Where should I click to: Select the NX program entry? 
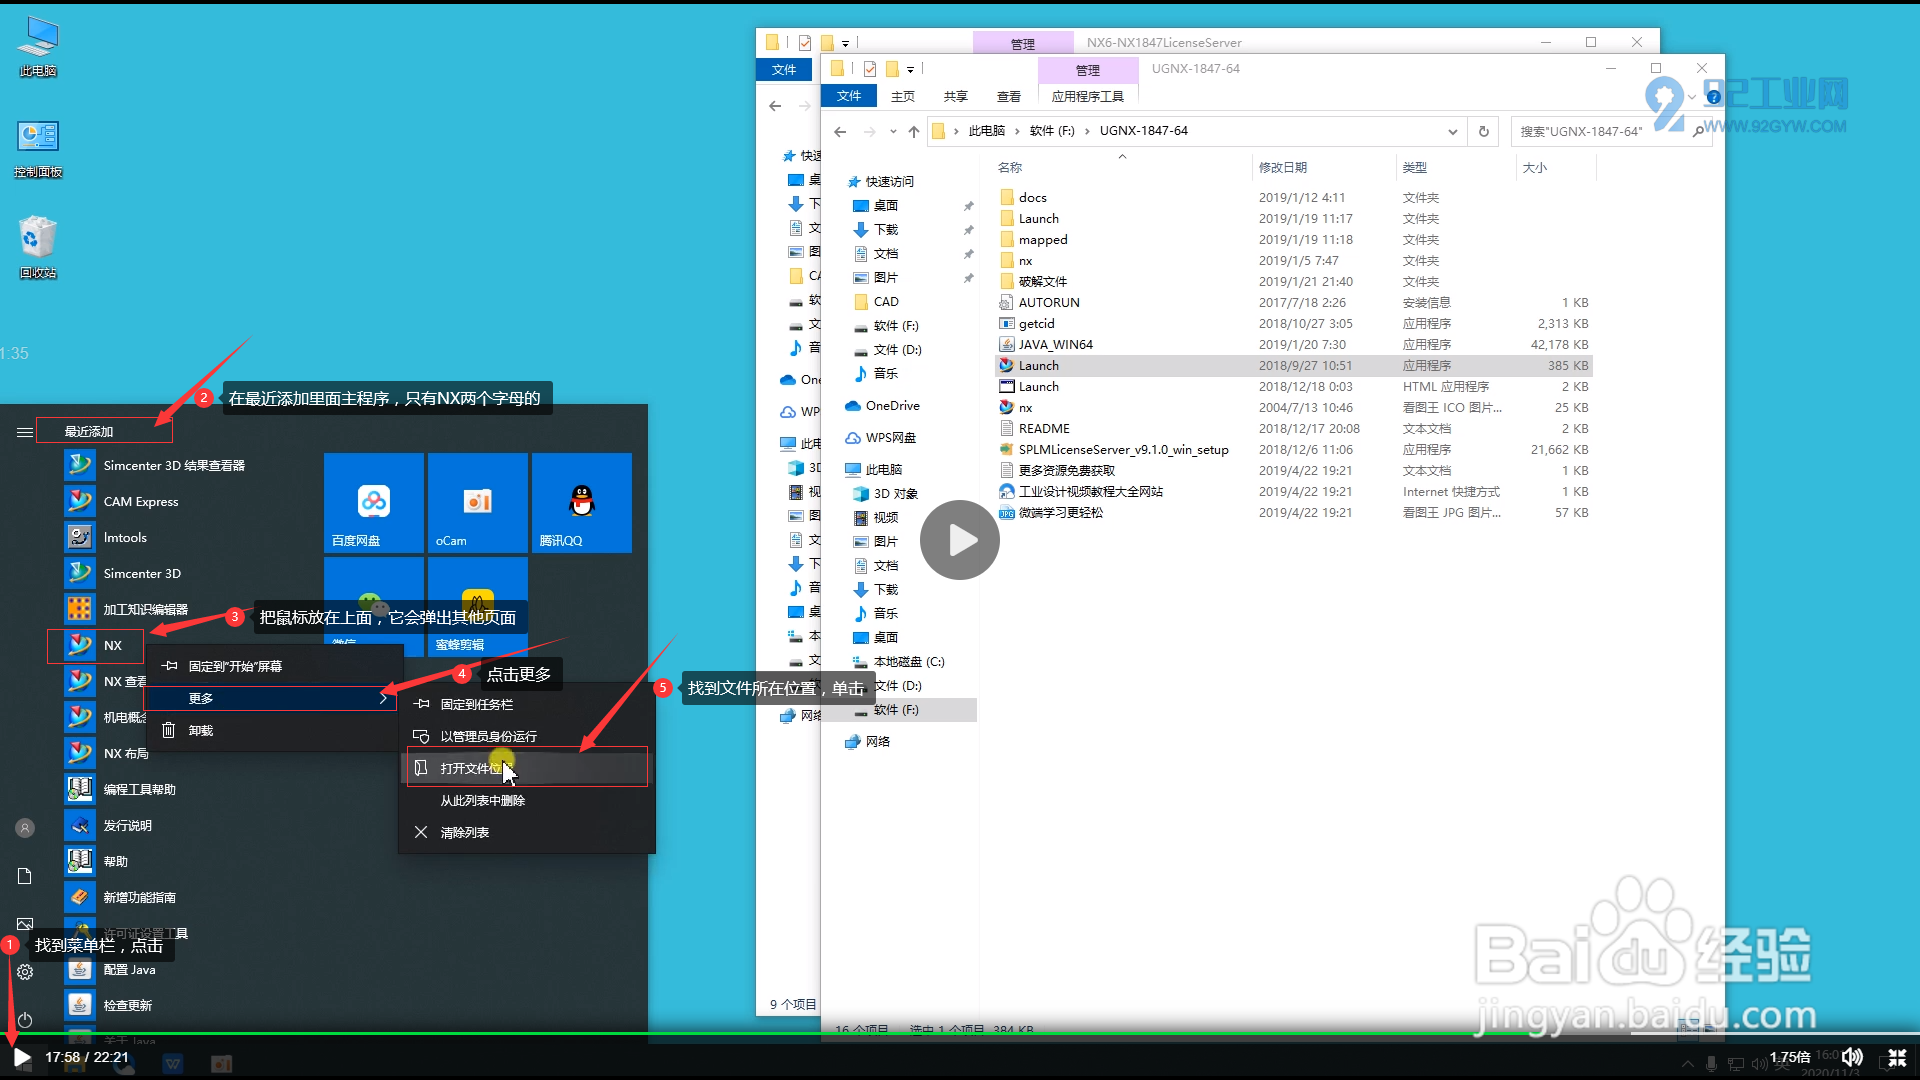[x=96, y=645]
